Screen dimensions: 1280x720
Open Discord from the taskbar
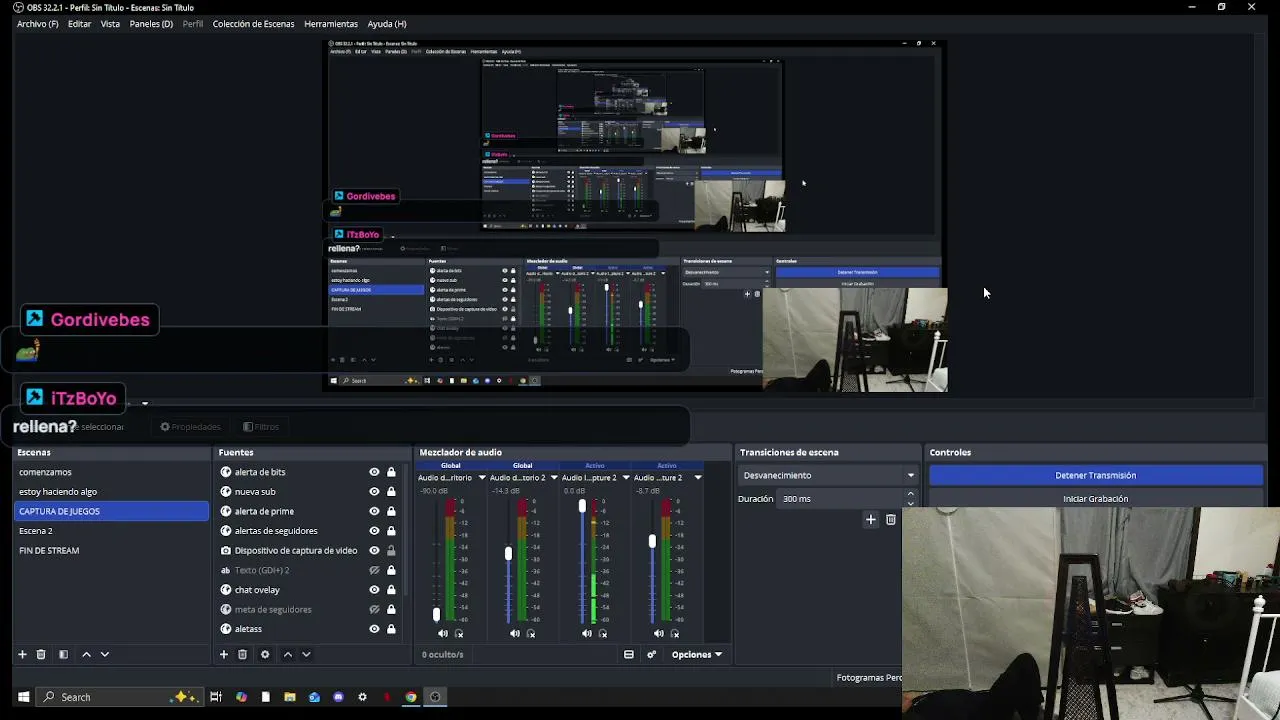coord(338,697)
